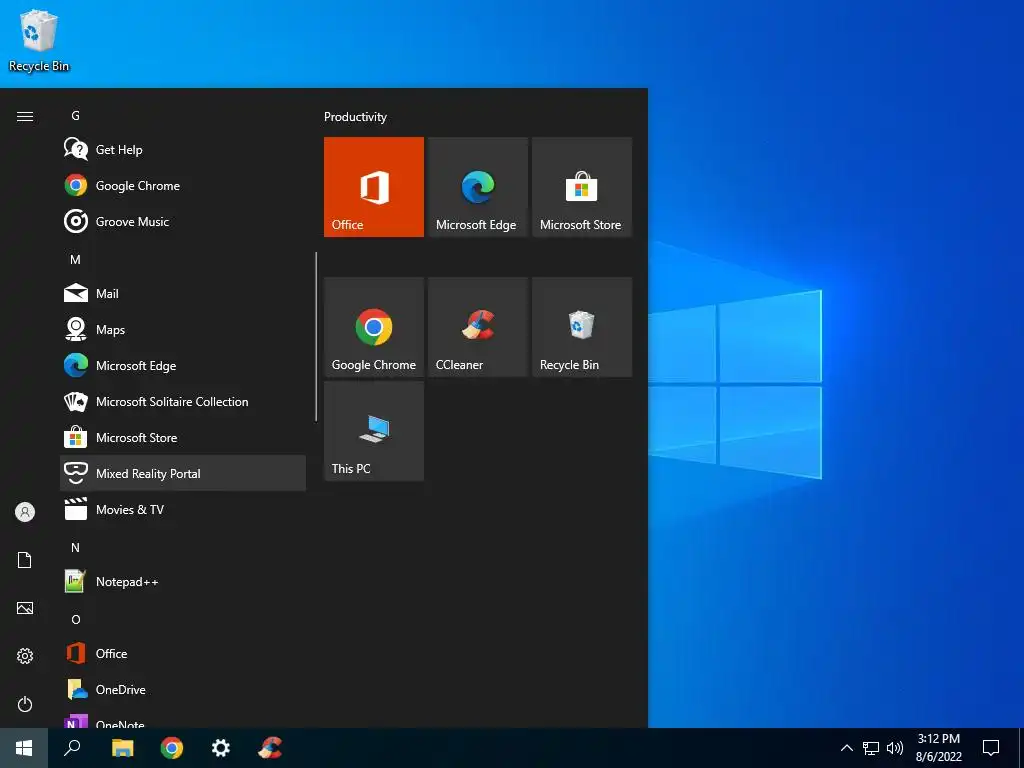This screenshot has height=768, width=1024.
Task: Open OneDrive from the app list
Action: pos(183,689)
